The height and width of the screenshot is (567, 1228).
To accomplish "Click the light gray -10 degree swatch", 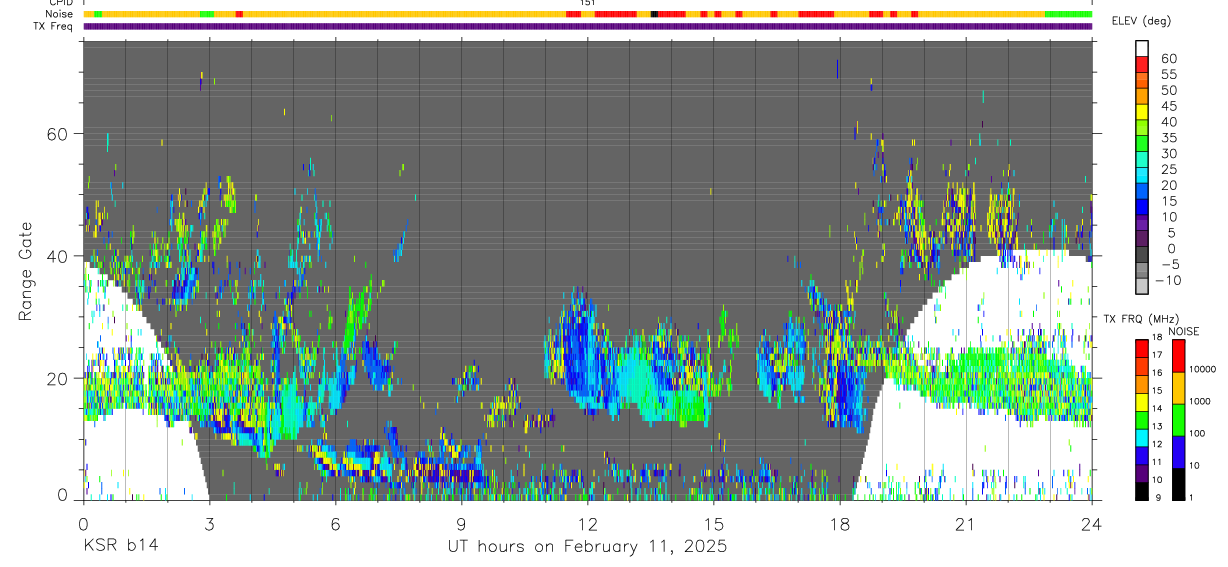I will [x=1142, y=284].
